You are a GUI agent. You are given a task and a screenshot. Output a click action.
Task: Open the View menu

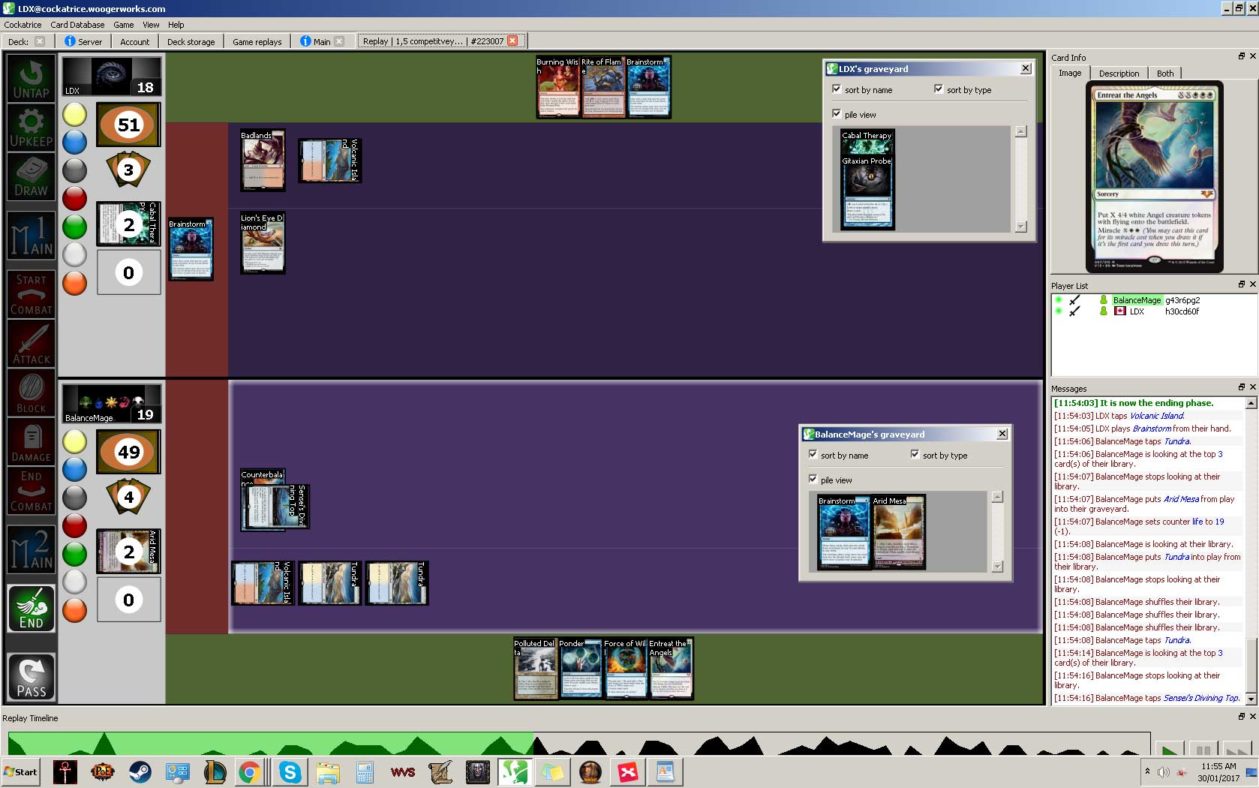tap(151, 24)
